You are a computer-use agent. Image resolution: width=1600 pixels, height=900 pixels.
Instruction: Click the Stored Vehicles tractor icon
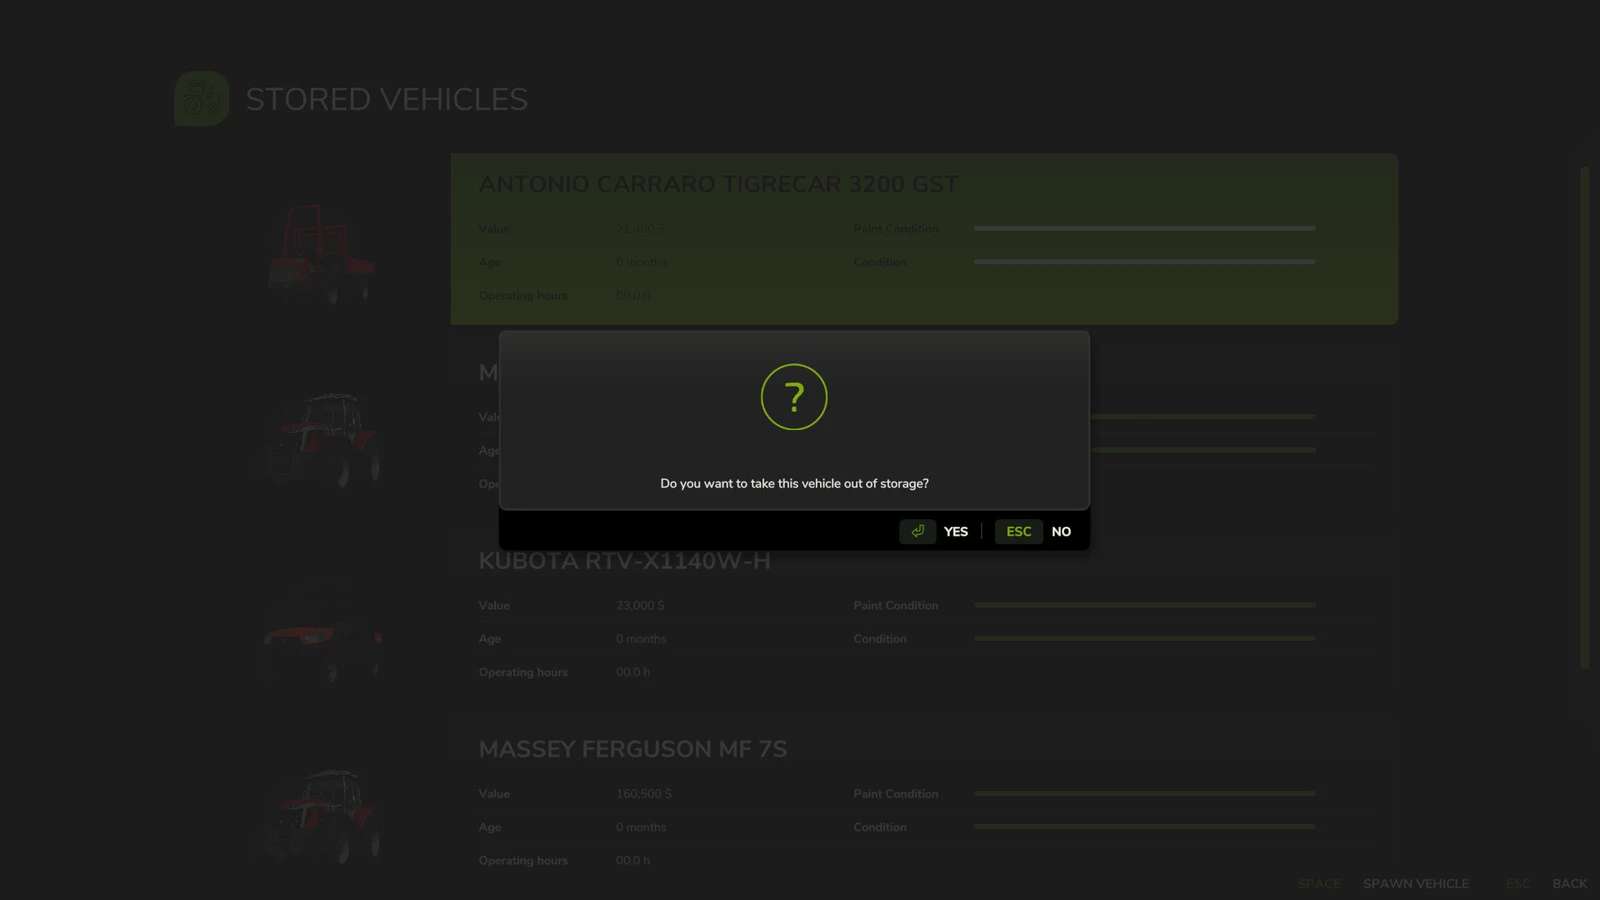(201, 99)
